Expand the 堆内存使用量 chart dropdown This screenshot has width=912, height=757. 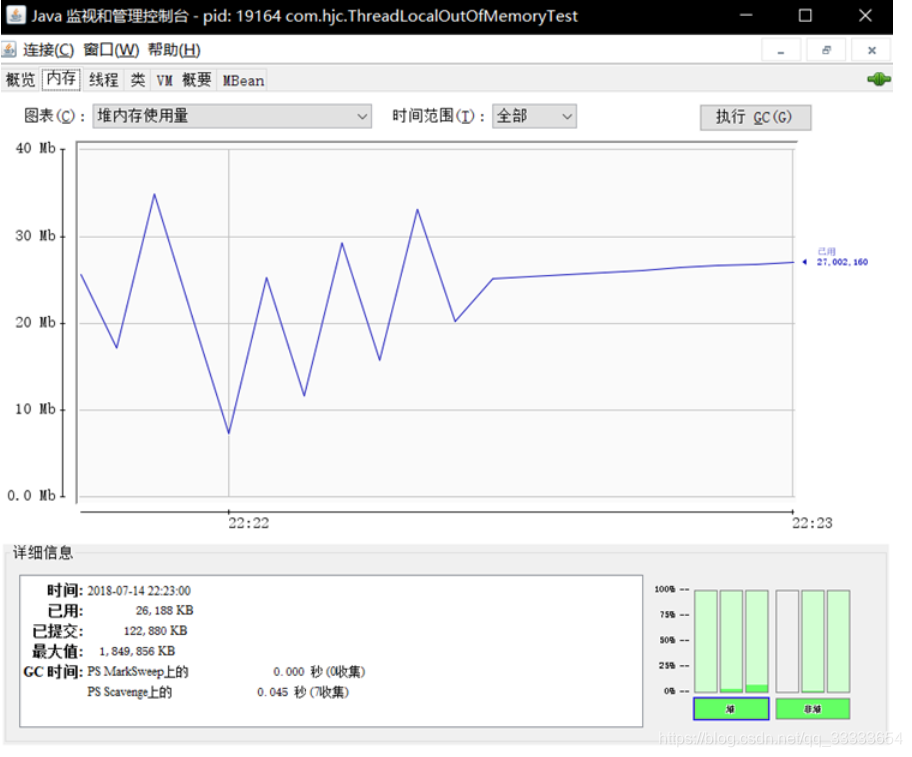coord(232,116)
